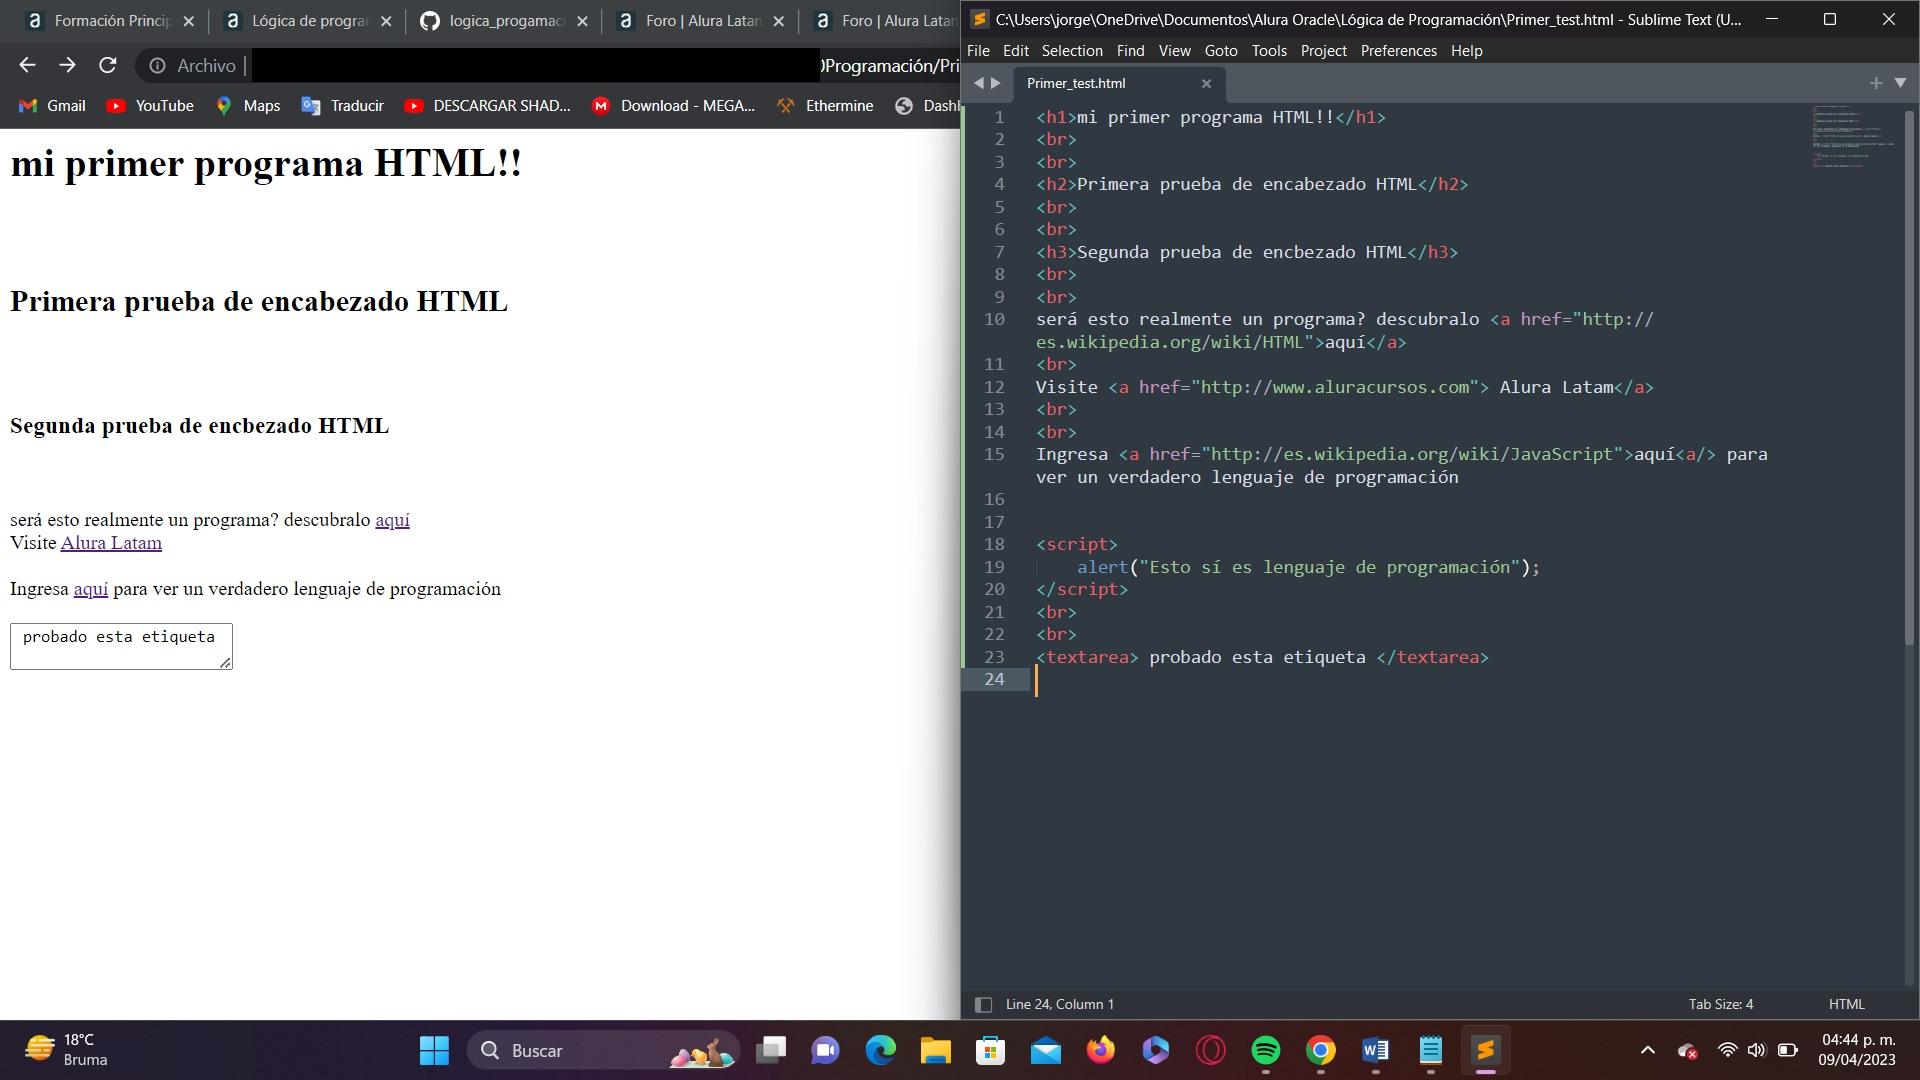Screen dimensions: 1920x1080
Task: Open Firefox from the taskbar
Action: click(x=1100, y=1050)
